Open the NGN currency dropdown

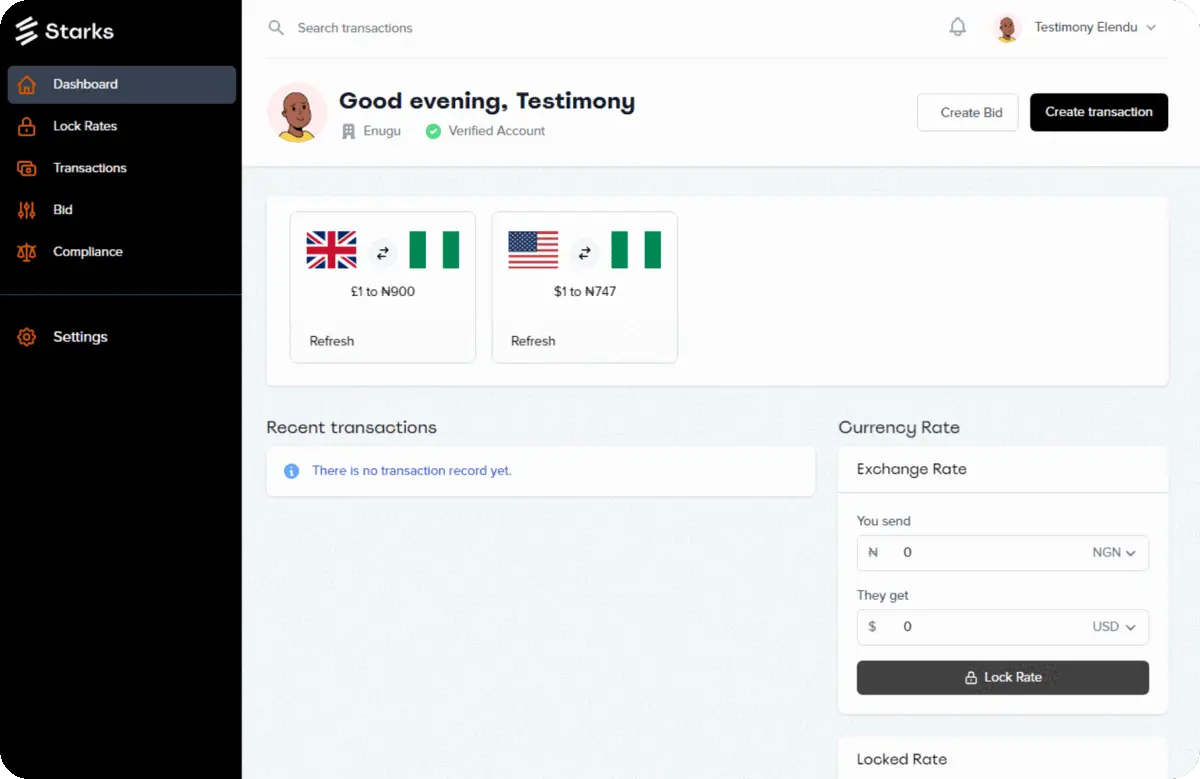click(1115, 552)
